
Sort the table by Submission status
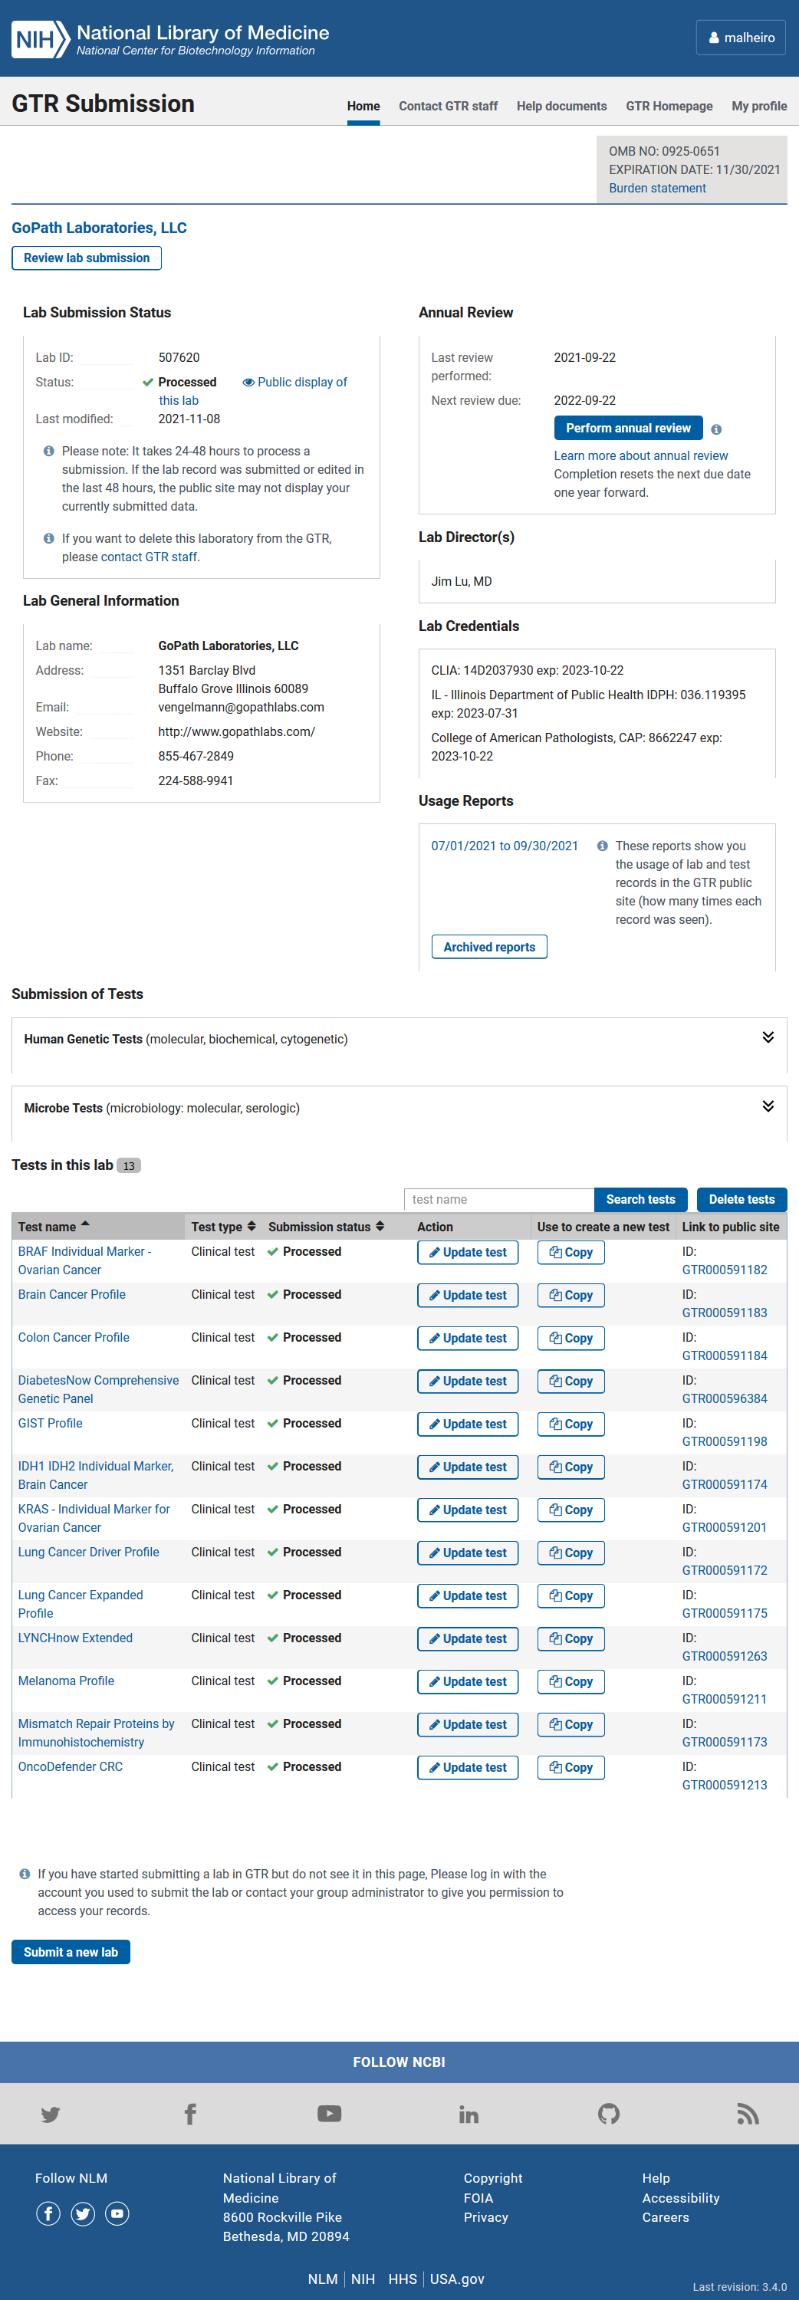click(326, 1227)
